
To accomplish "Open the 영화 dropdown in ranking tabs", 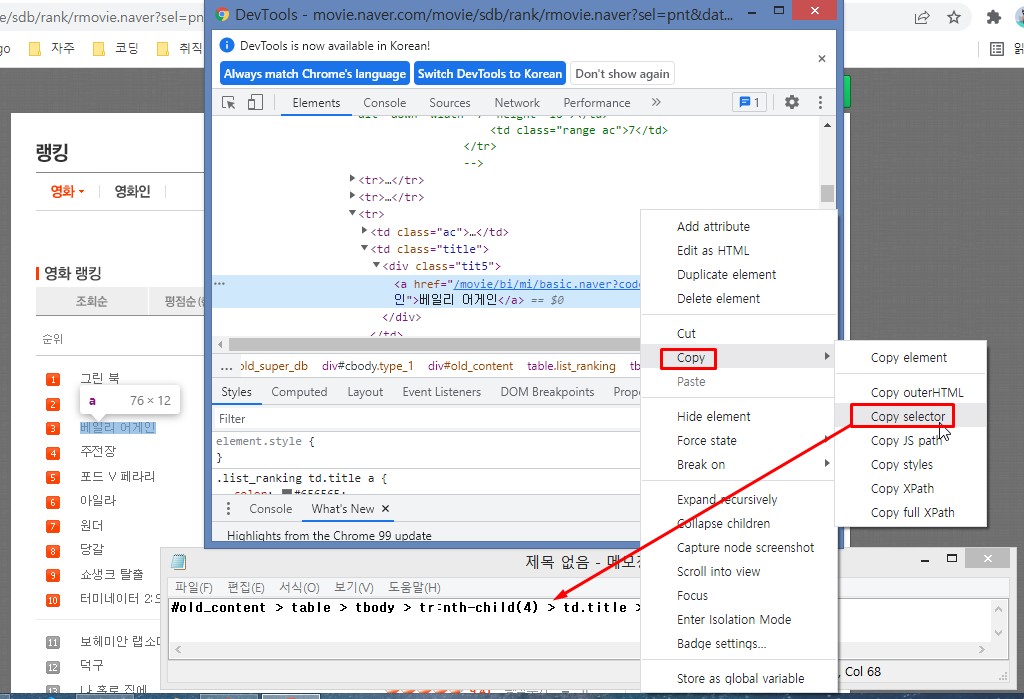I will pos(67,191).
